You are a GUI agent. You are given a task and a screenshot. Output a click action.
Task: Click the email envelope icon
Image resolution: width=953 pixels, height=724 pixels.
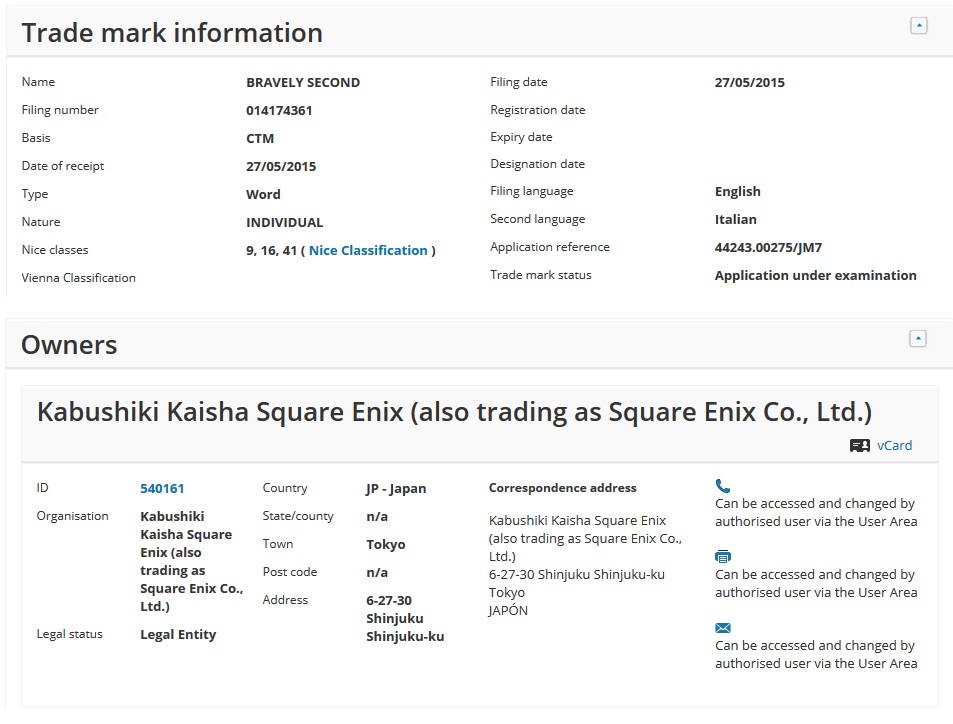pyautogui.click(x=723, y=628)
